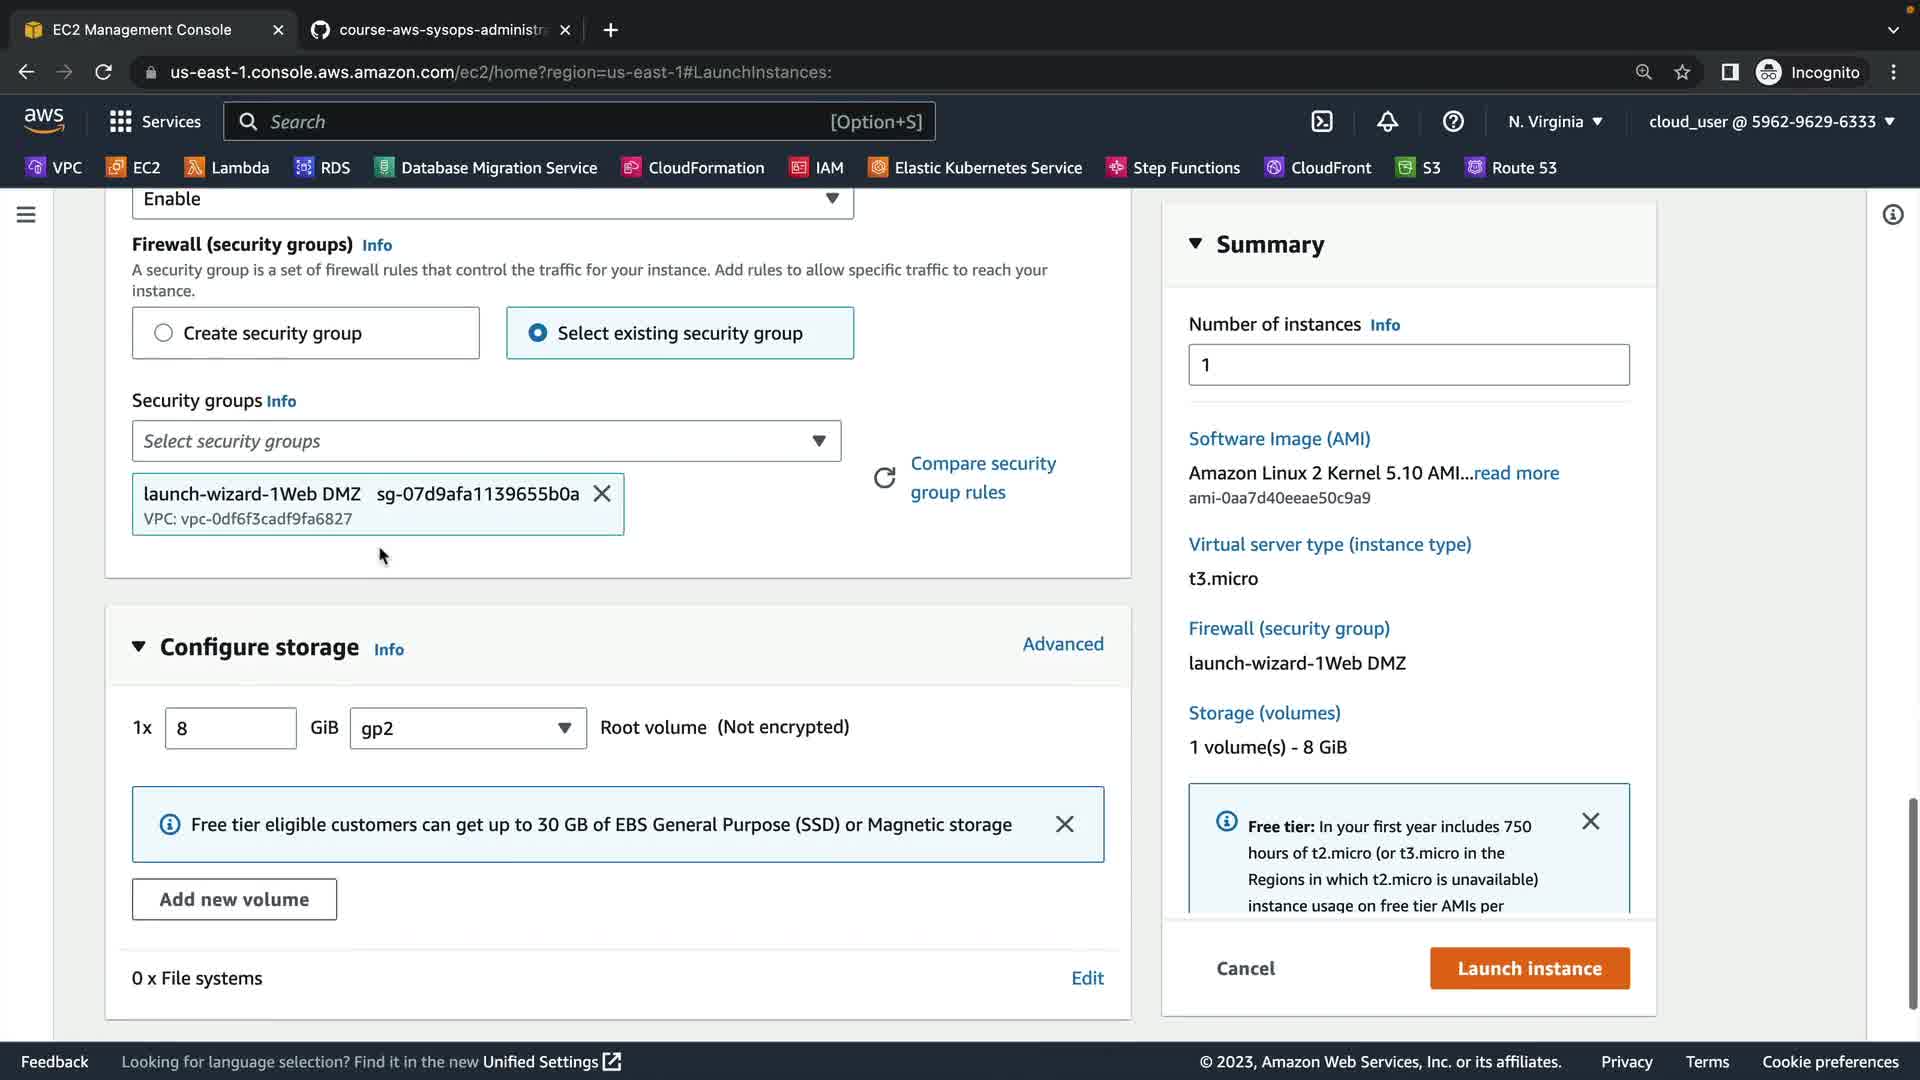Remove launch-wizard-1Web DMZ security group
This screenshot has height=1080, width=1920.
pyautogui.click(x=602, y=493)
